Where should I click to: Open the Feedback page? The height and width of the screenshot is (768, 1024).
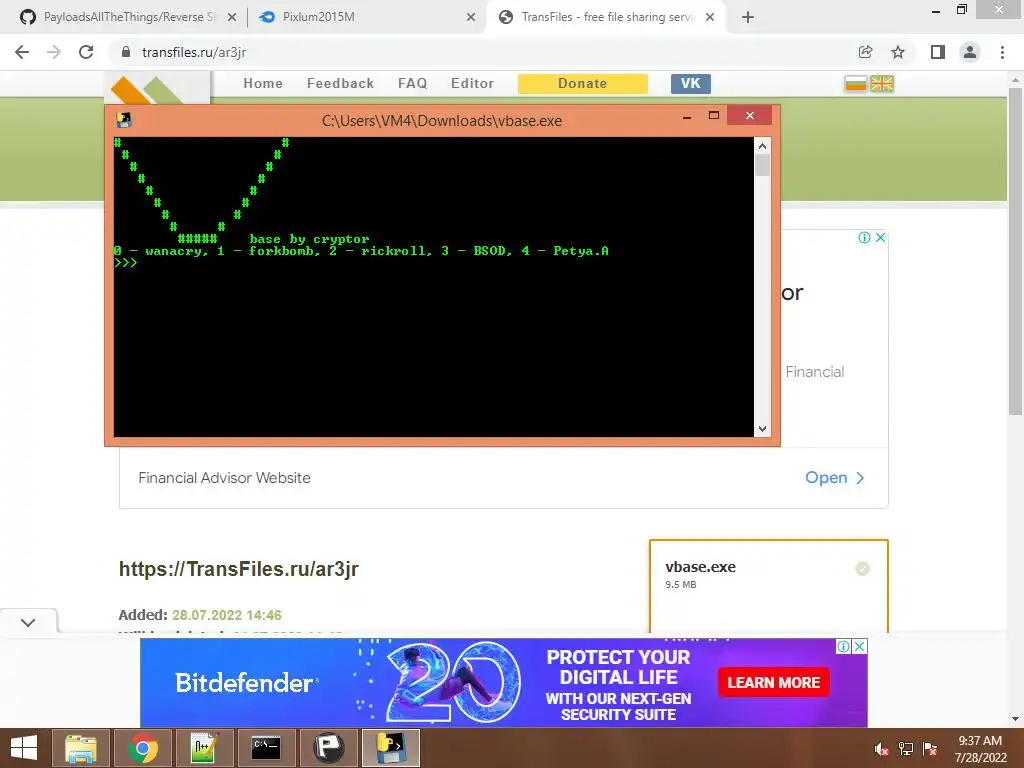(340, 84)
